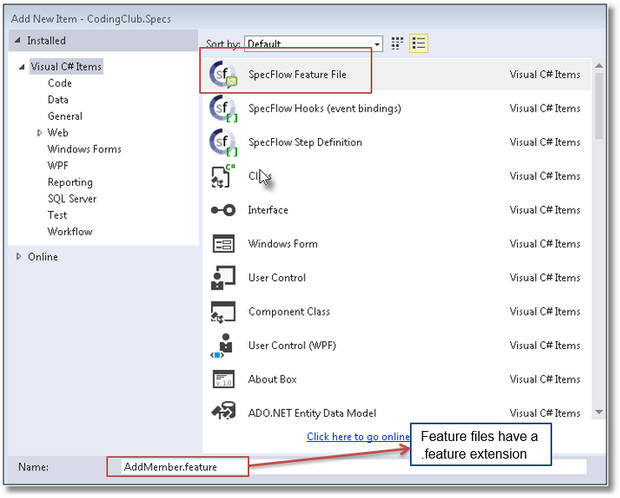Select the Data category
This screenshot has height=498, width=620.
click(58, 100)
